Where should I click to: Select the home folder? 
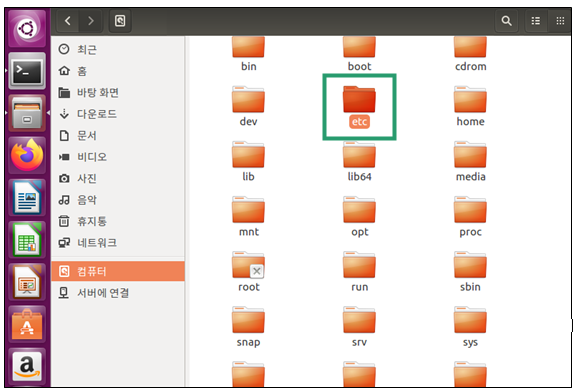pos(470,107)
